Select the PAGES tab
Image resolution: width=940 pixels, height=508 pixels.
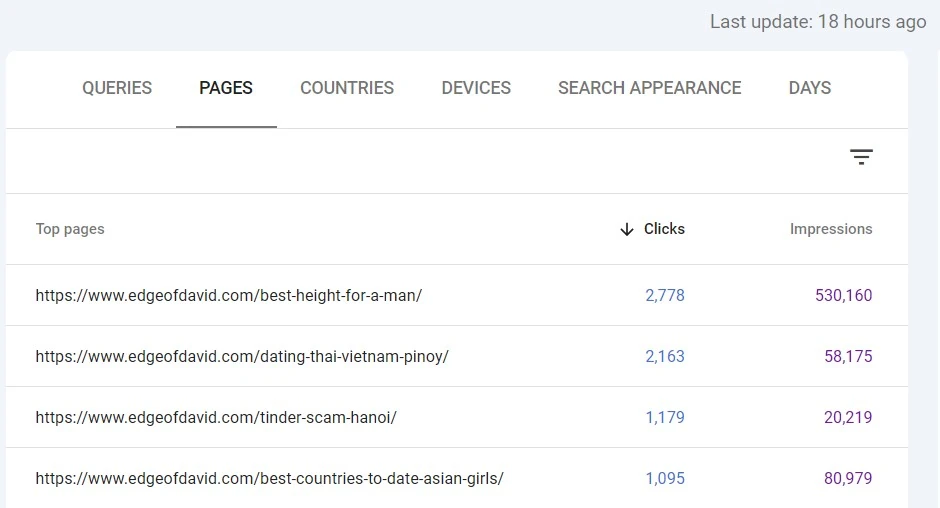(226, 88)
